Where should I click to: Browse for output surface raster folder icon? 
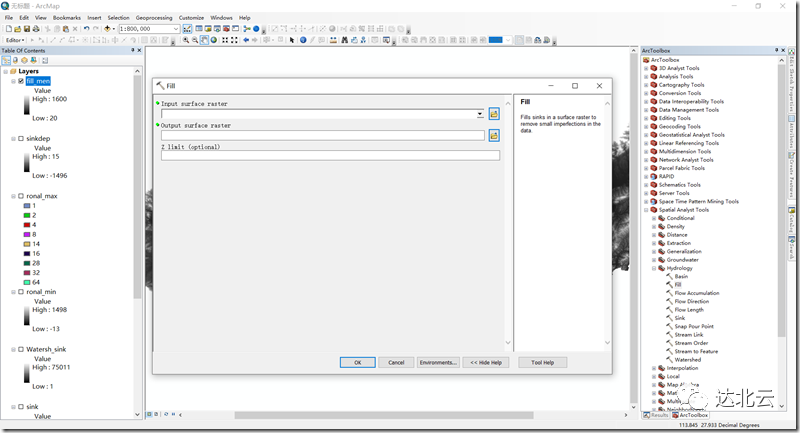tap(494, 135)
